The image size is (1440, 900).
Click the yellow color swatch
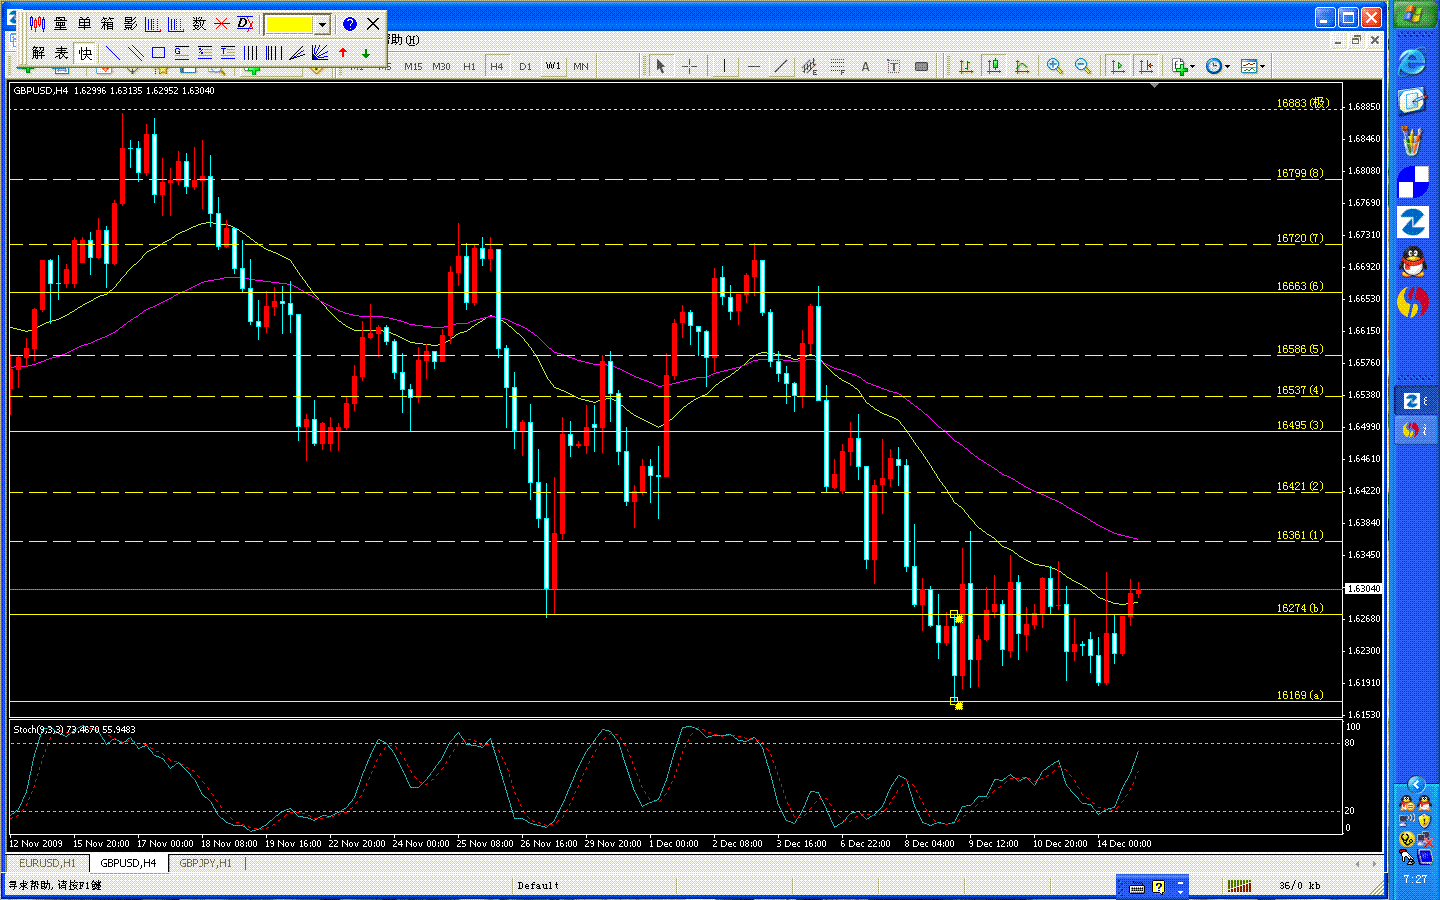tap(289, 24)
